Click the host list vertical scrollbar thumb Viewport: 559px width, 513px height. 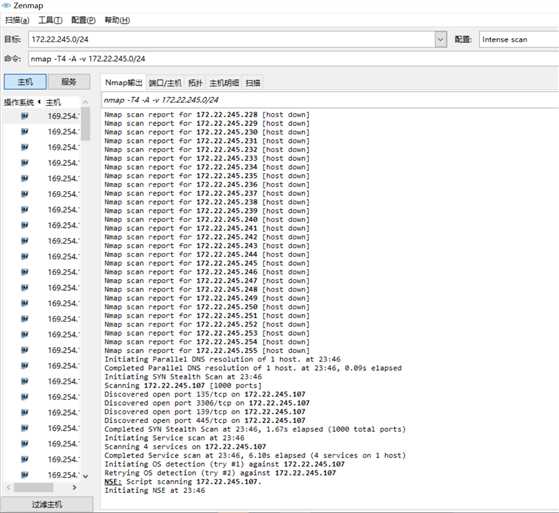[85, 124]
